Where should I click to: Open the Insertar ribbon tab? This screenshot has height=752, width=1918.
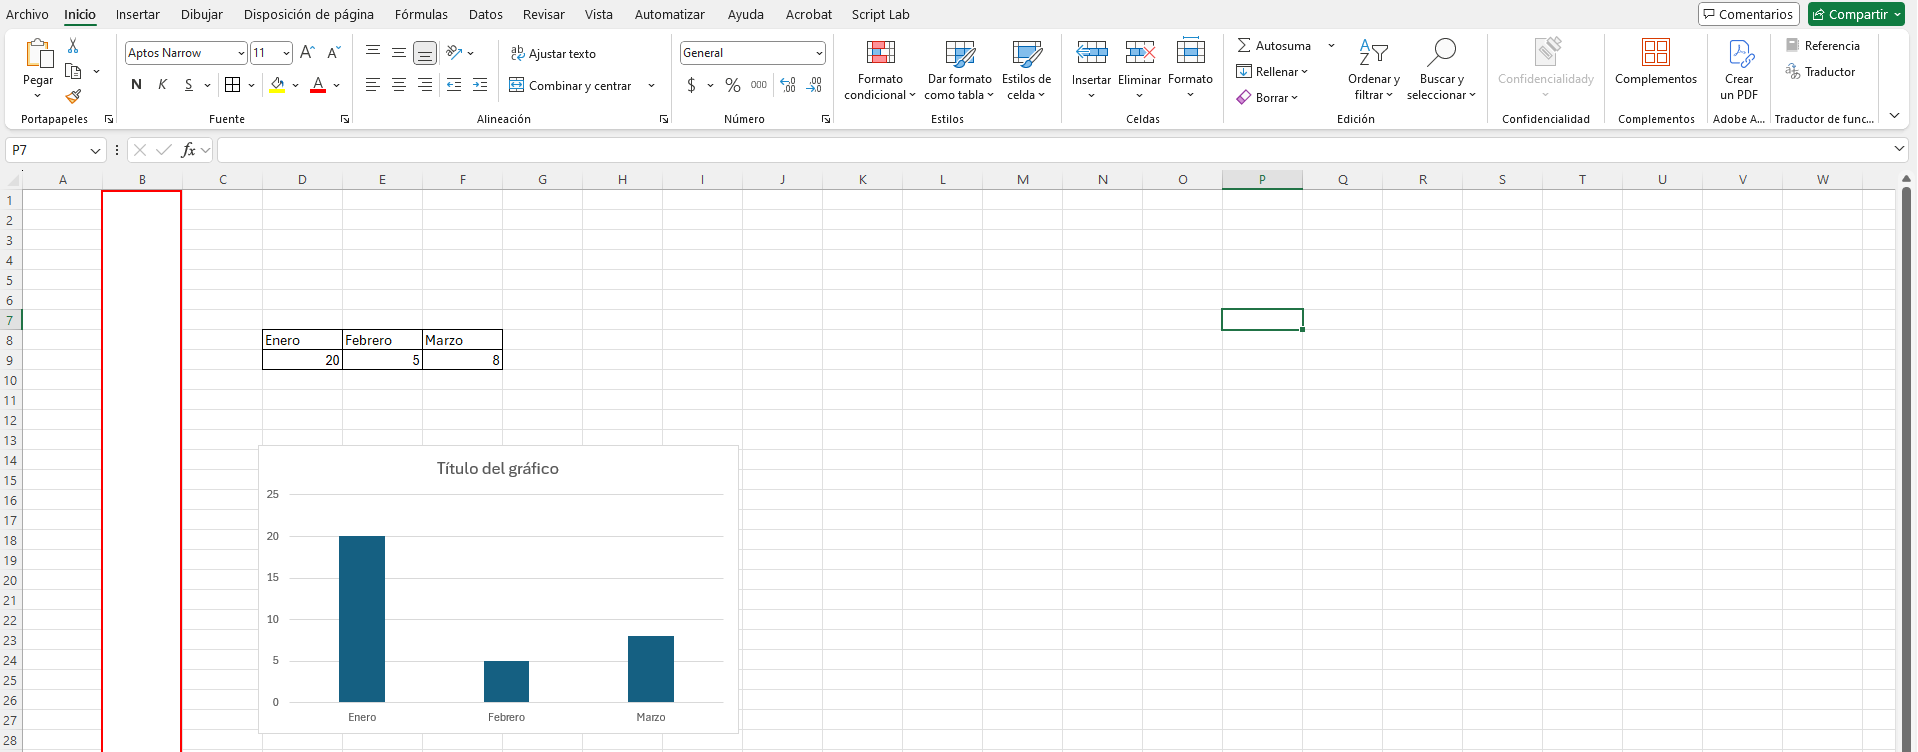[x=137, y=14]
